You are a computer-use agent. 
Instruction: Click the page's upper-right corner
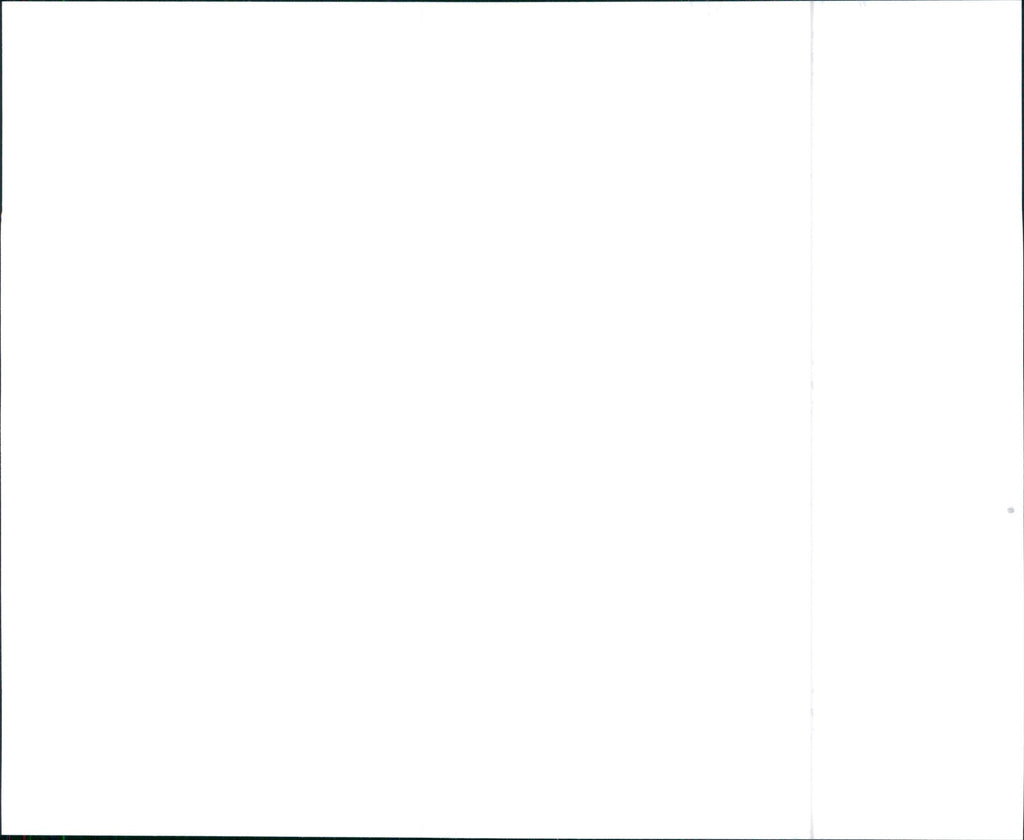1022,1
